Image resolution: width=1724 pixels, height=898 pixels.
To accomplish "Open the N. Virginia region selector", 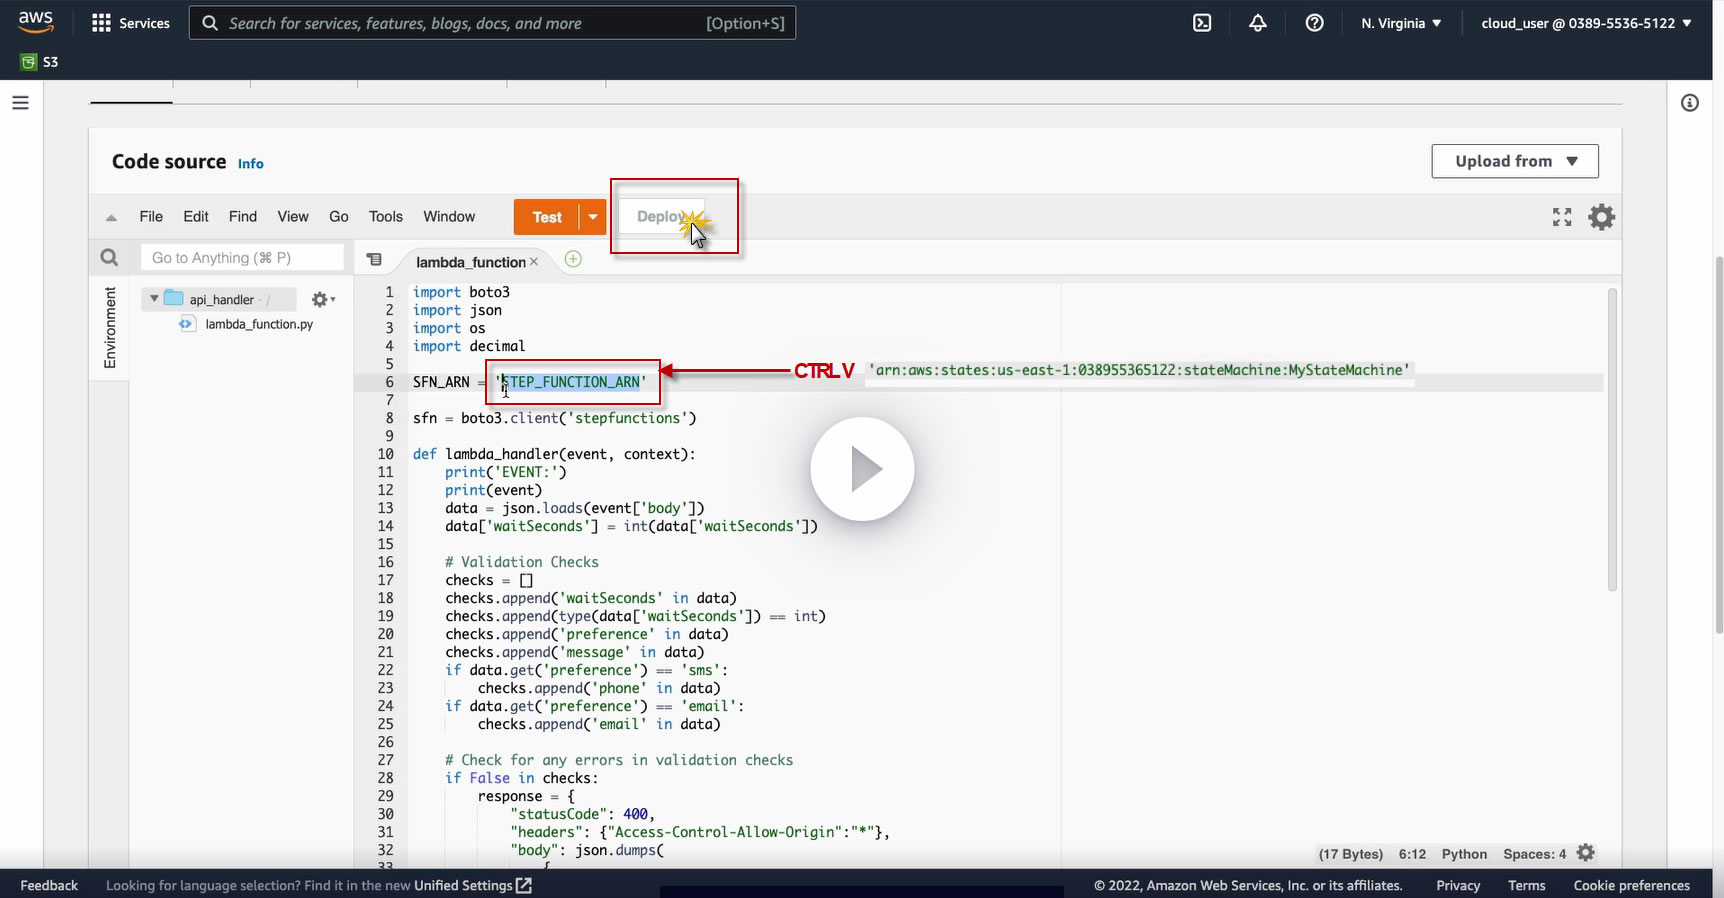I will tap(1400, 23).
